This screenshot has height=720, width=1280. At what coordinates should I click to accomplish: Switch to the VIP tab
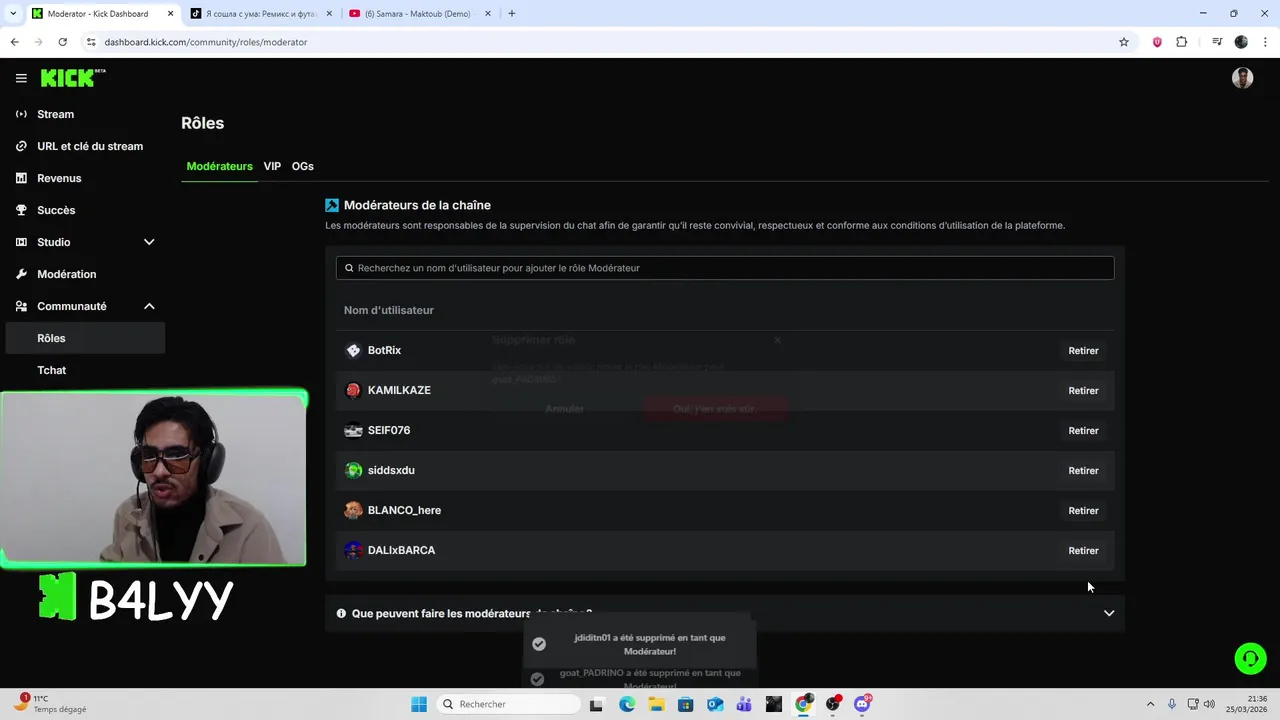(272, 166)
